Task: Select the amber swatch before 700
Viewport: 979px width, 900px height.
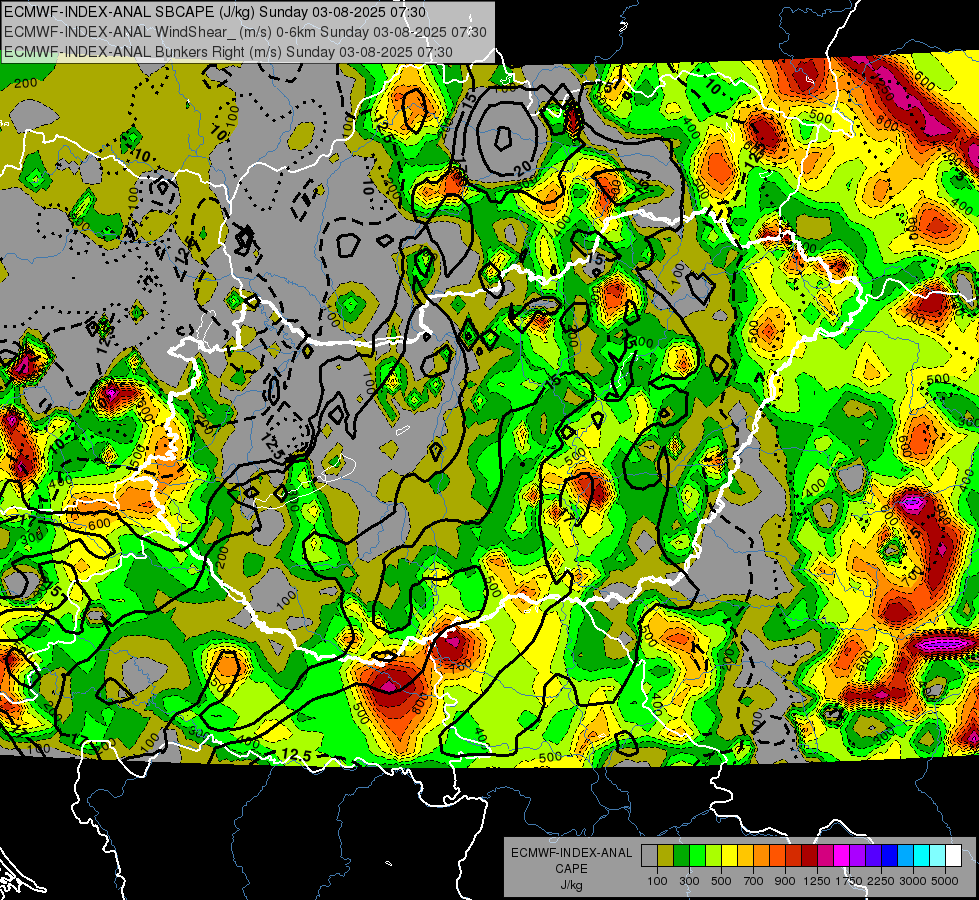Action: pyautogui.click(x=745, y=856)
